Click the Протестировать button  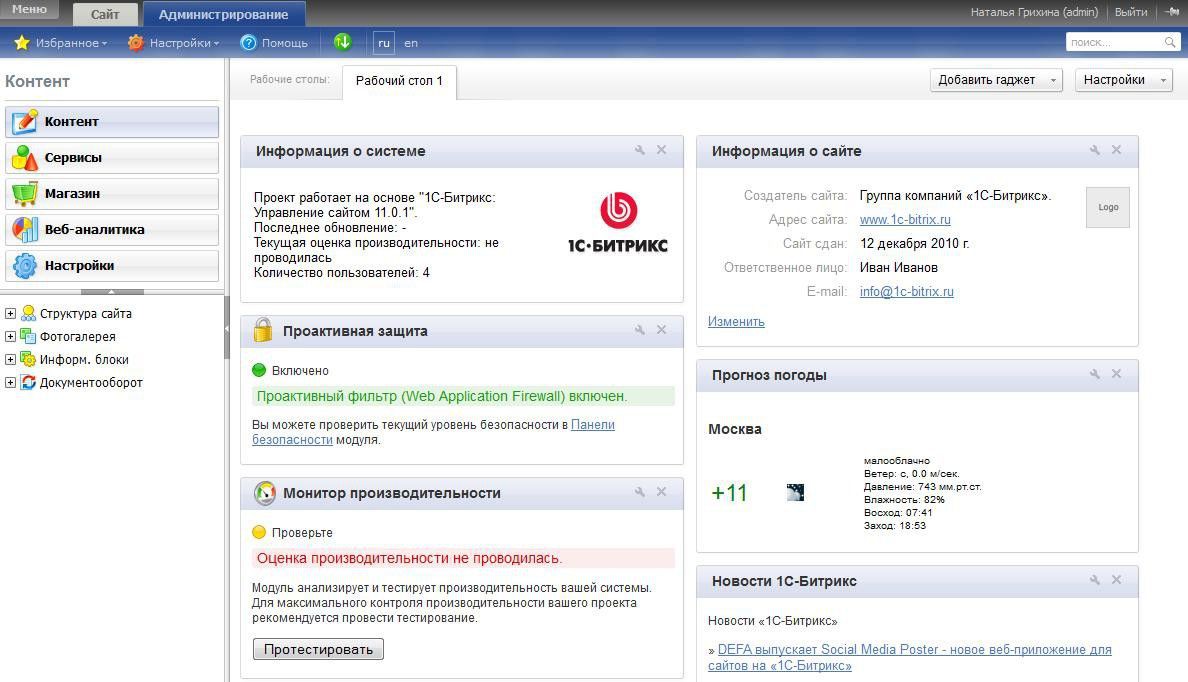pyautogui.click(x=319, y=648)
